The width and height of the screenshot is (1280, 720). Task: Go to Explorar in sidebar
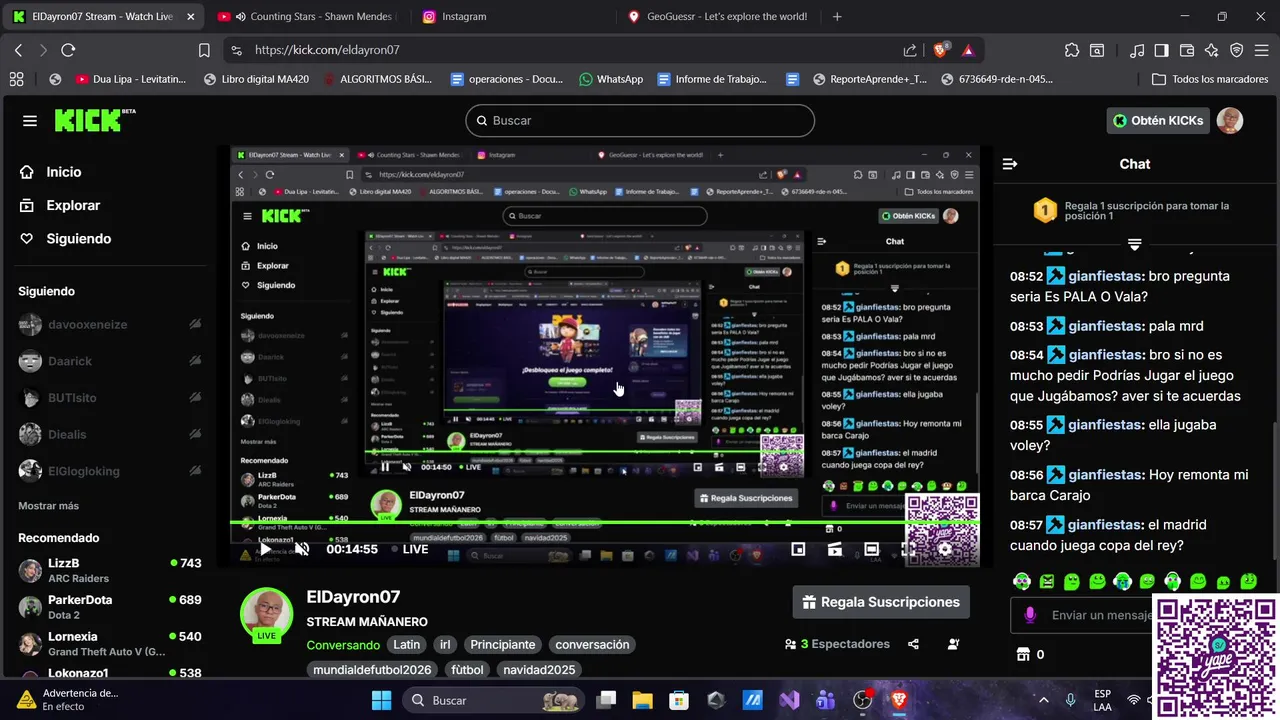[60, 205]
